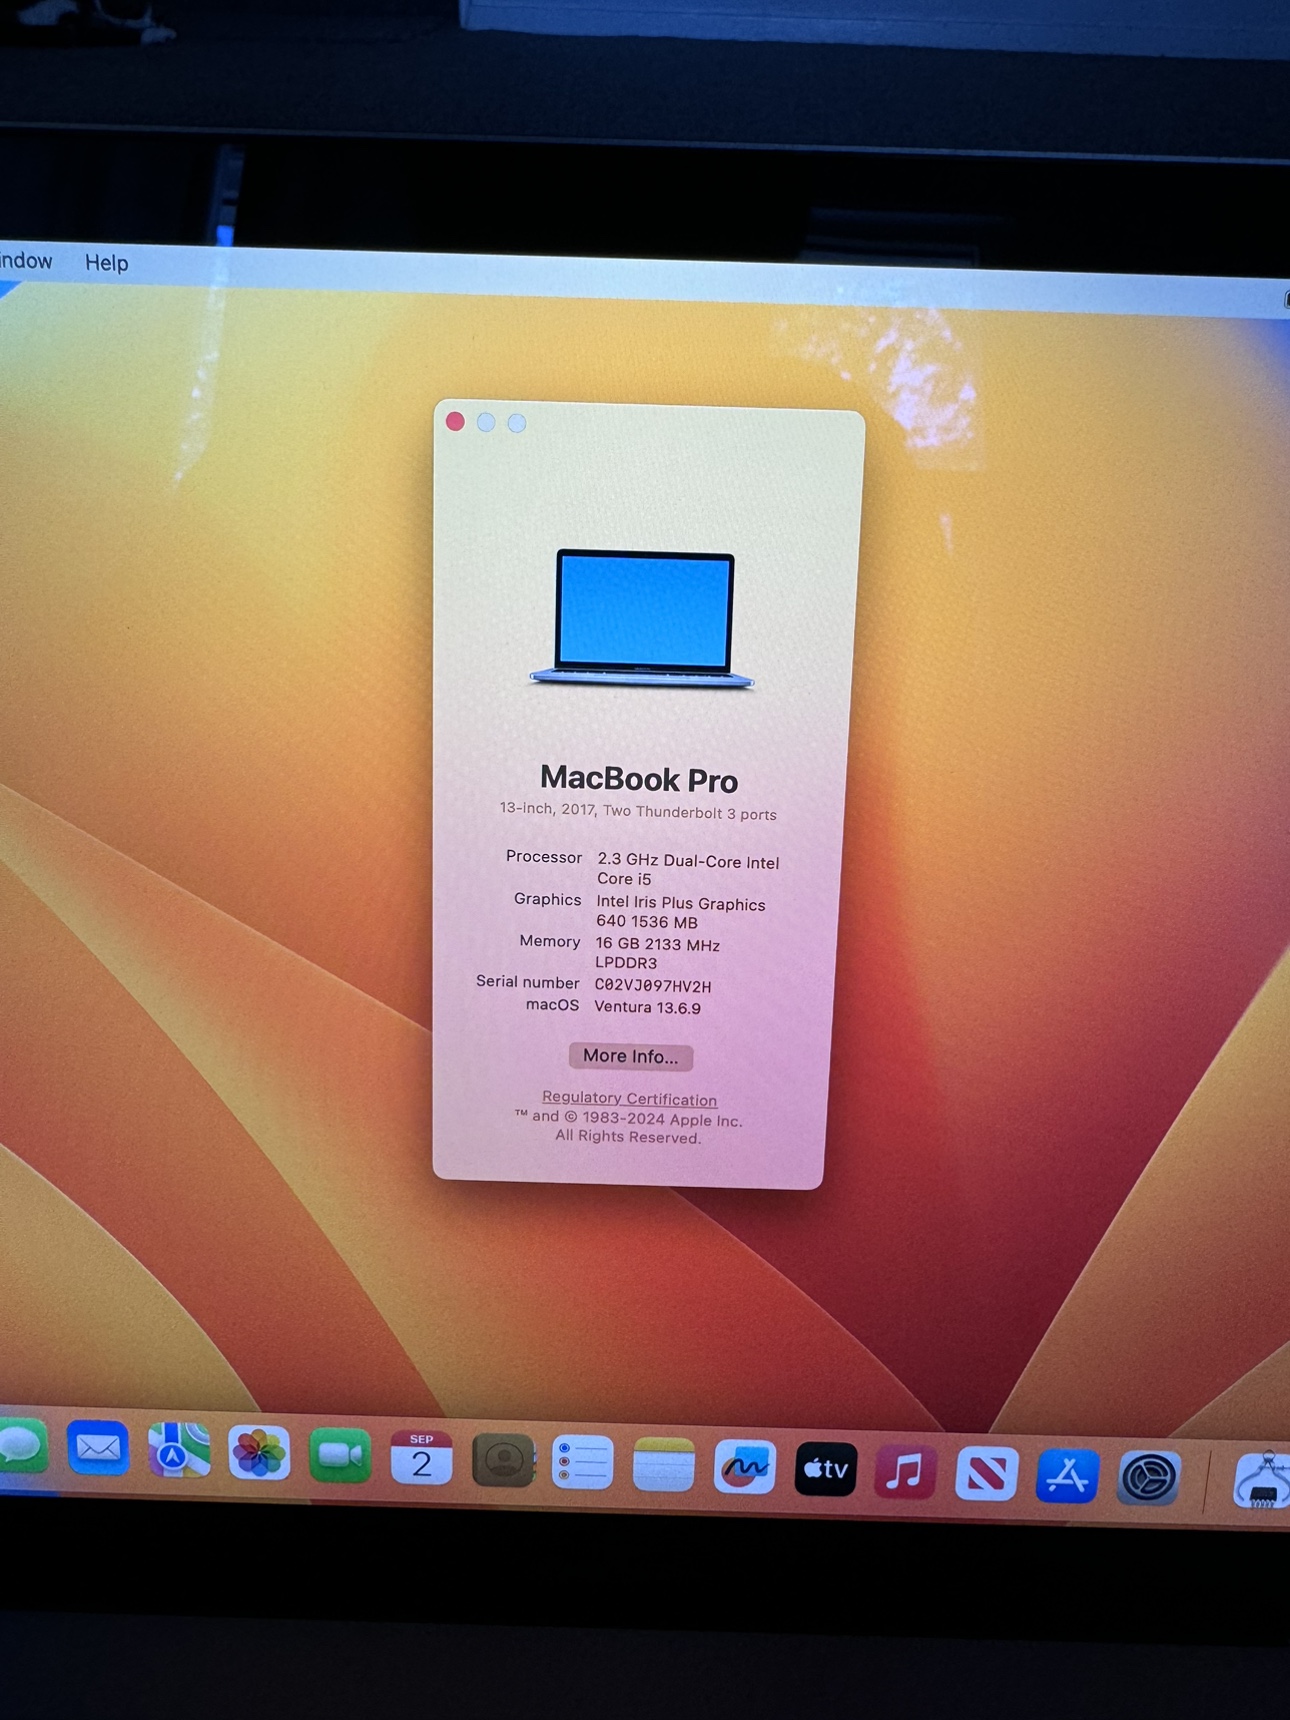This screenshot has width=1290, height=1720.
Task: Open System Information icon in the Dock
Action: 1262,1481
